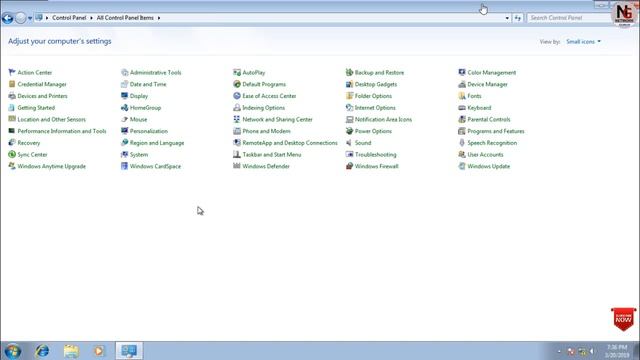The height and width of the screenshot is (360, 640).
Task: Open Notification Area Icons link
Action: click(383, 119)
